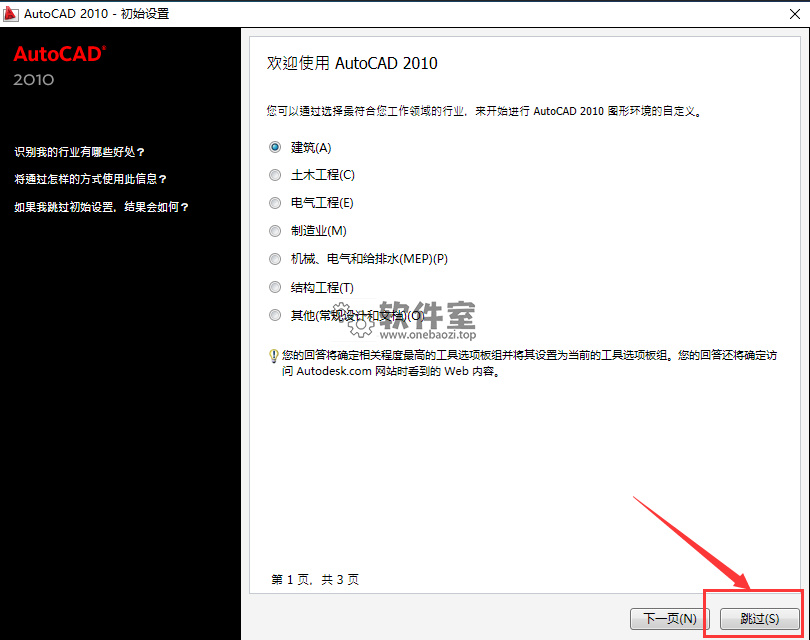The width and height of the screenshot is (810, 640).
Task: Open link 识别我的行业有哪些好处？
Action: [x=79, y=152]
